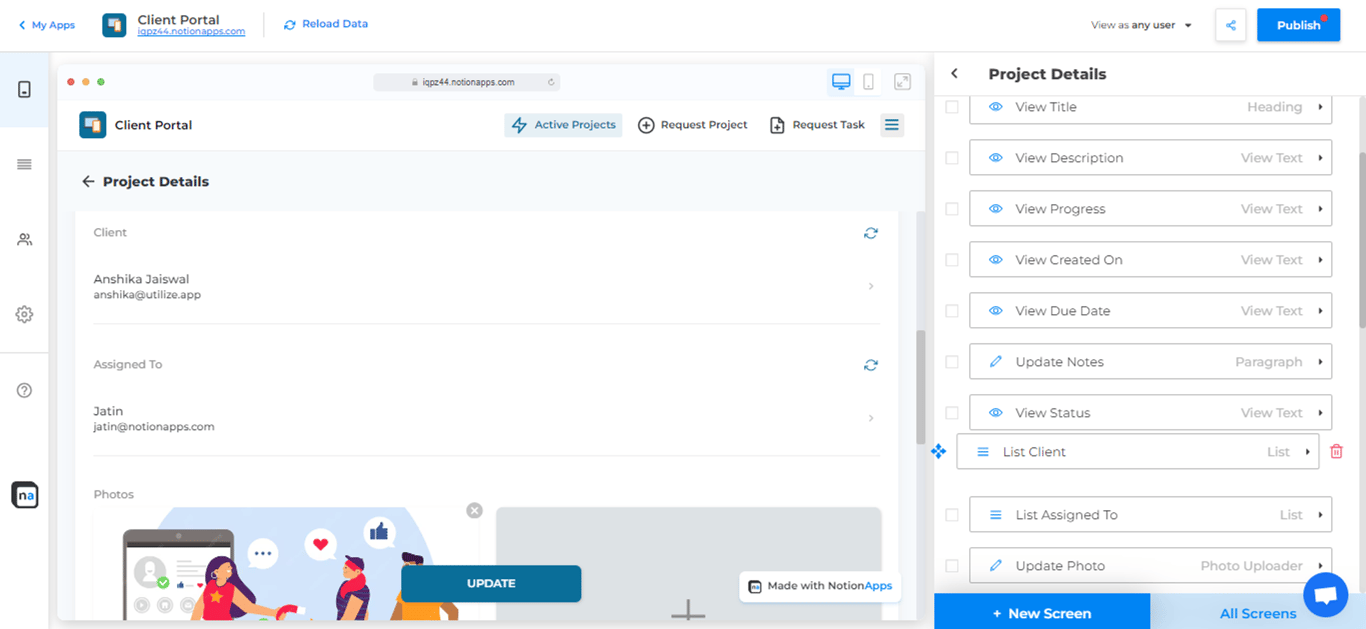1366x629 pixels.
Task: Publish the app
Action: click(x=1298, y=25)
